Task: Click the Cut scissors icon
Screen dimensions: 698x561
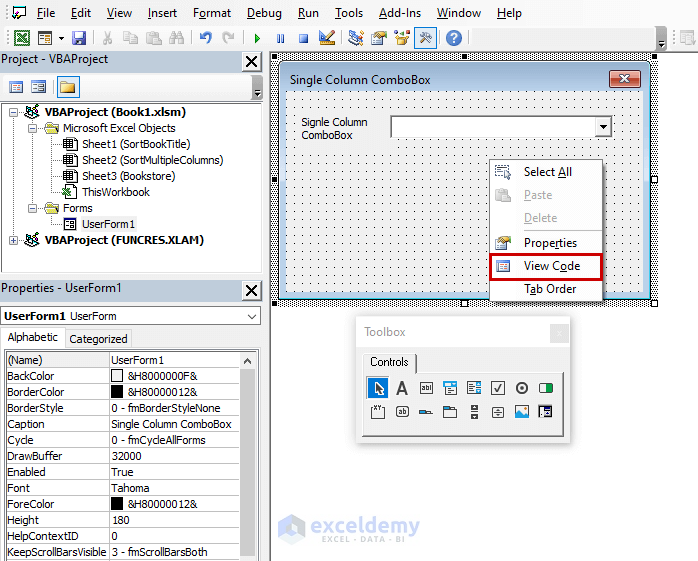Action: (107, 38)
